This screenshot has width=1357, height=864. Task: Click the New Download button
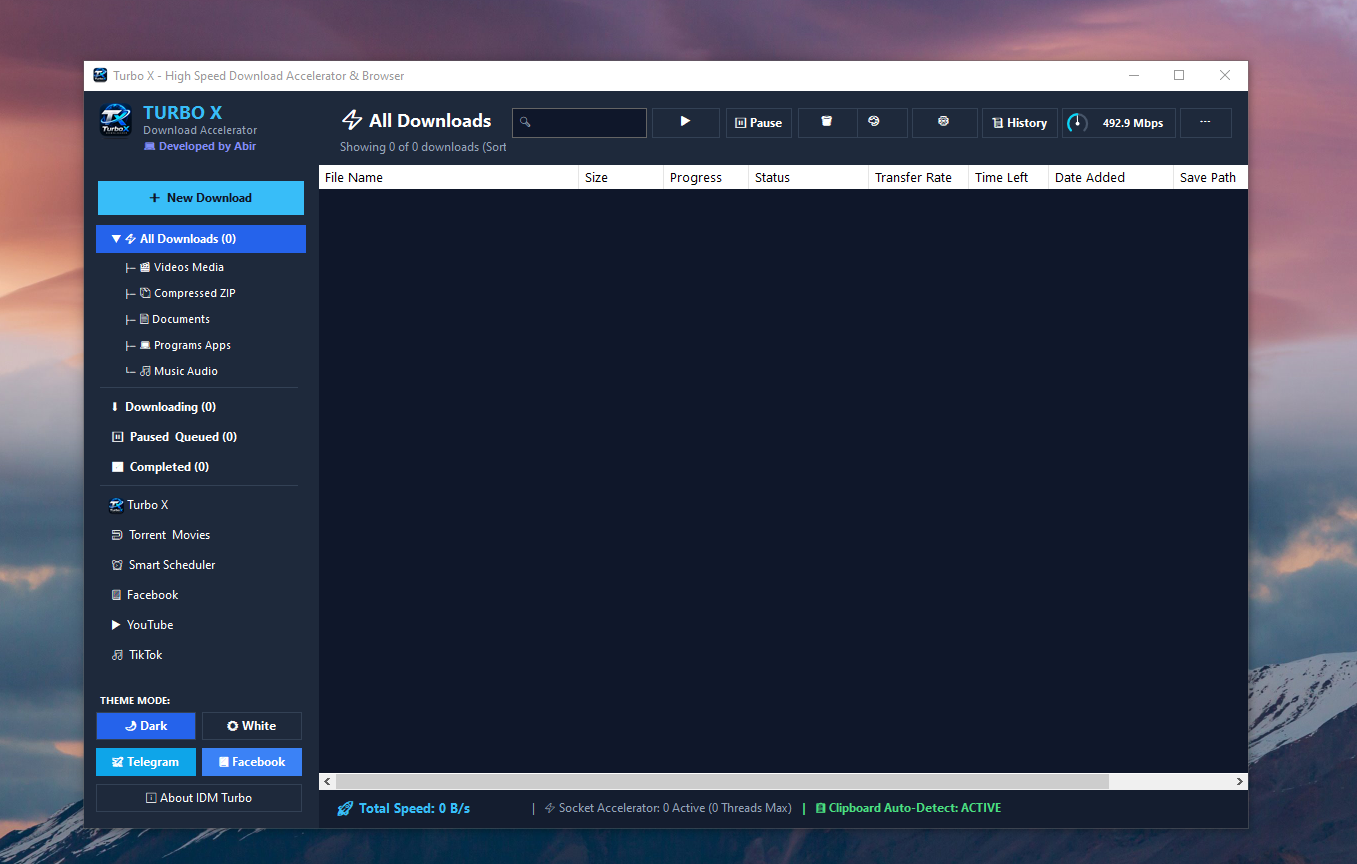[201, 198]
